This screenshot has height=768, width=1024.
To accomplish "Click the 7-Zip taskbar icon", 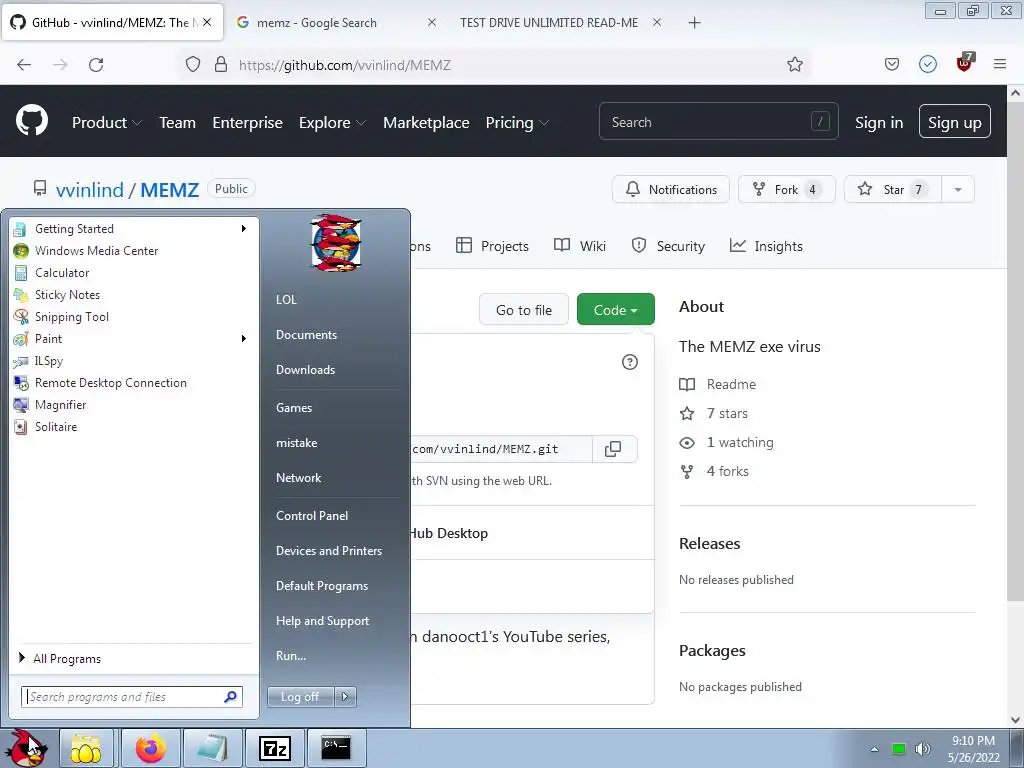I will click(275, 748).
